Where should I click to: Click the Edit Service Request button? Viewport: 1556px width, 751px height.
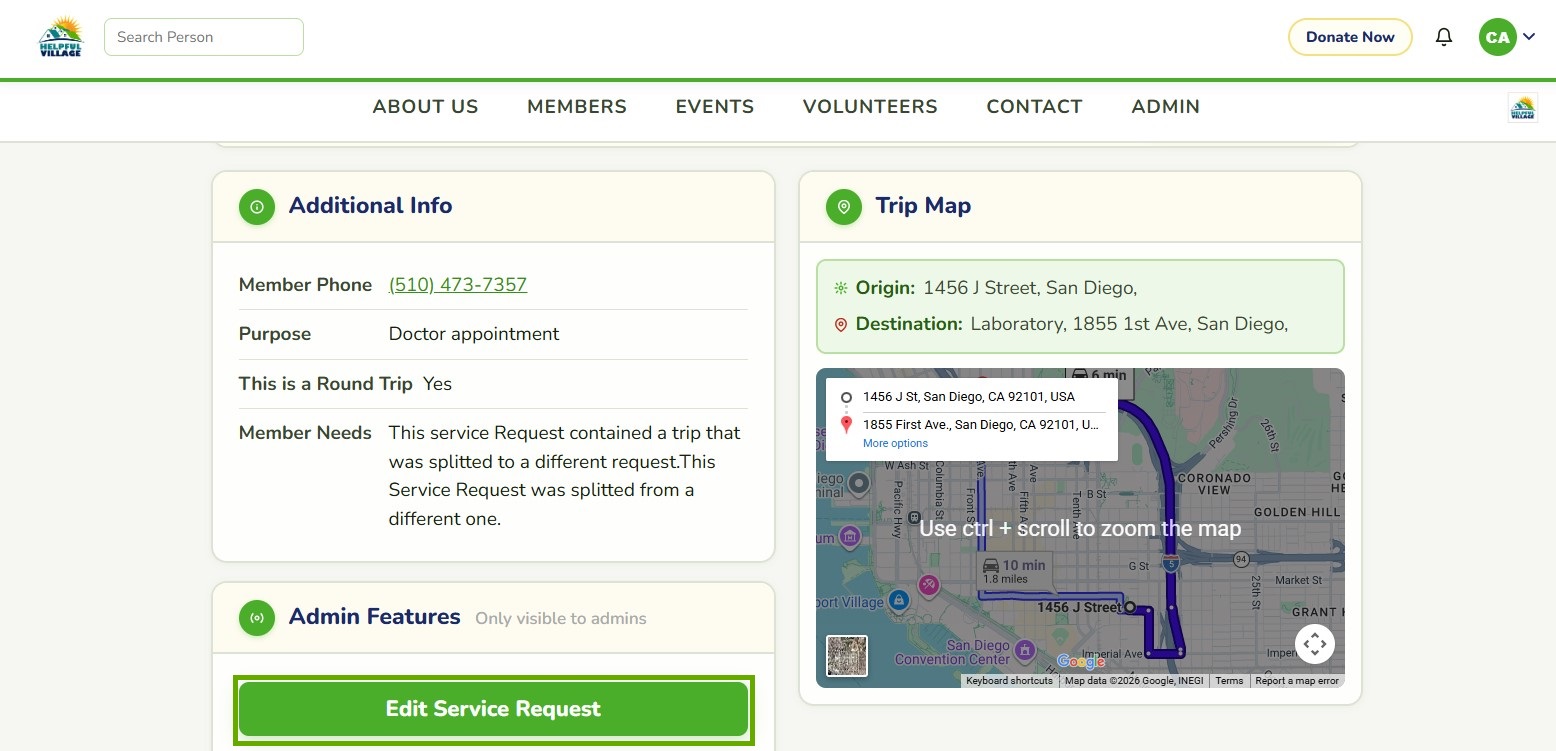point(493,709)
